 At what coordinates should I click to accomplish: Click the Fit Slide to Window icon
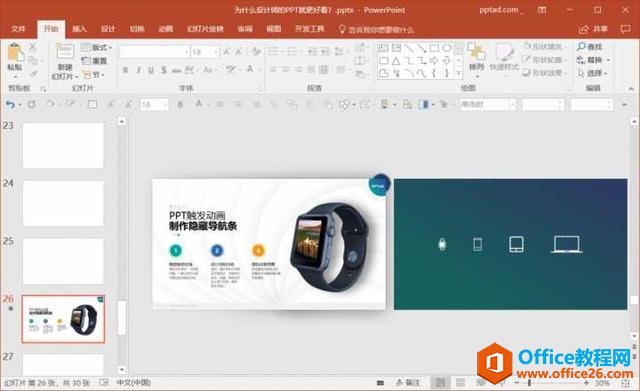625,383
